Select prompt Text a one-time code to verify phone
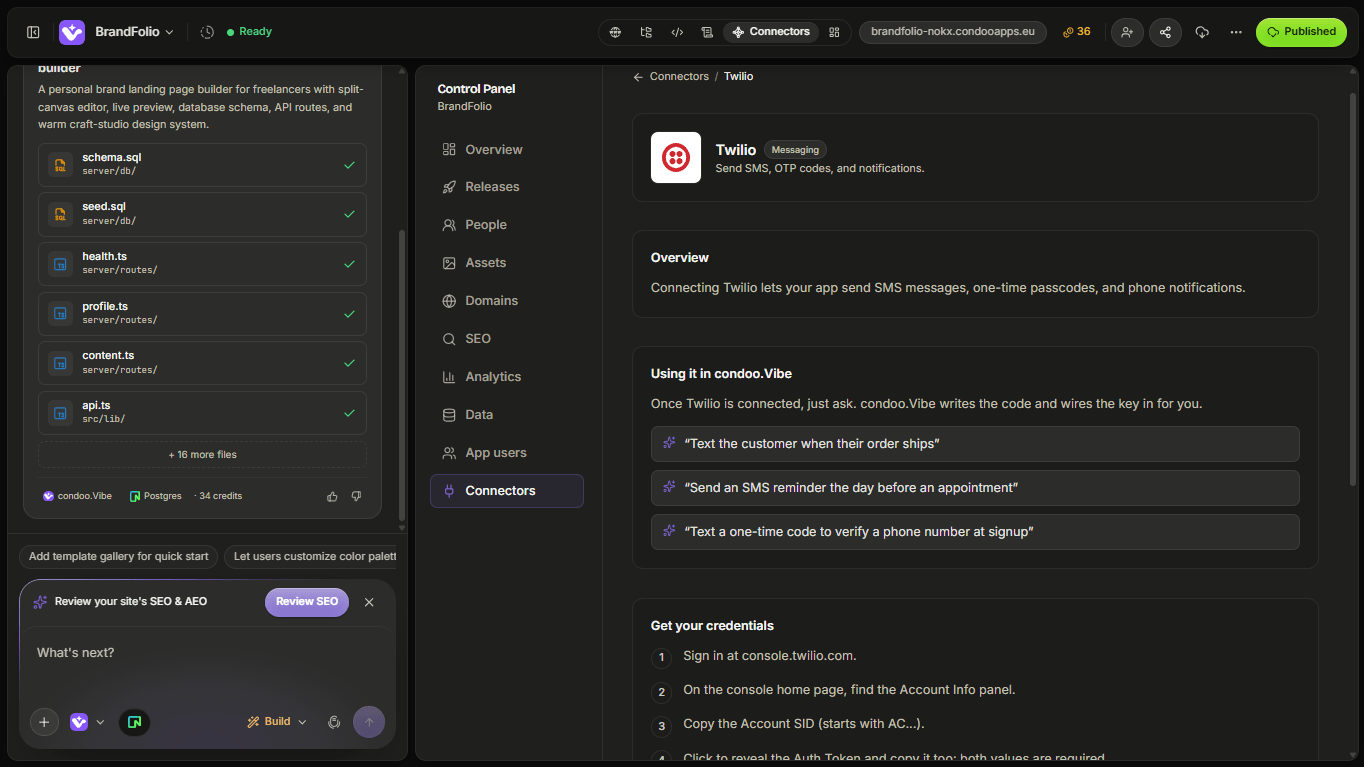Viewport: 1364px width, 767px height. pos(975,532)
